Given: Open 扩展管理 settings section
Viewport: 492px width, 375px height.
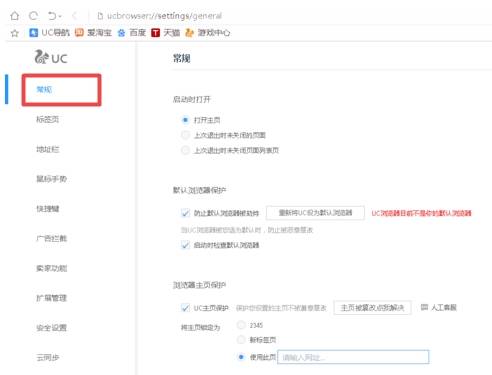Looking at the screenshot, I should tap(51, 298).
